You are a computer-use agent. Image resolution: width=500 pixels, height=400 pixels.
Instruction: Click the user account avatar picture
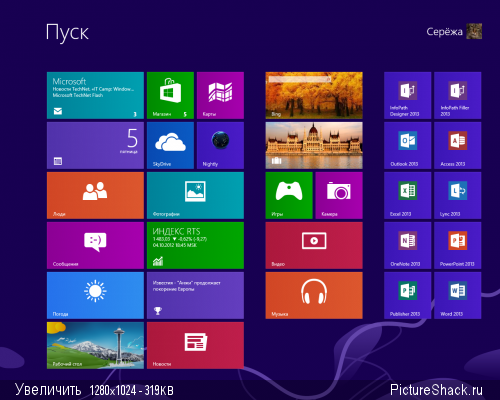point(474,31)
